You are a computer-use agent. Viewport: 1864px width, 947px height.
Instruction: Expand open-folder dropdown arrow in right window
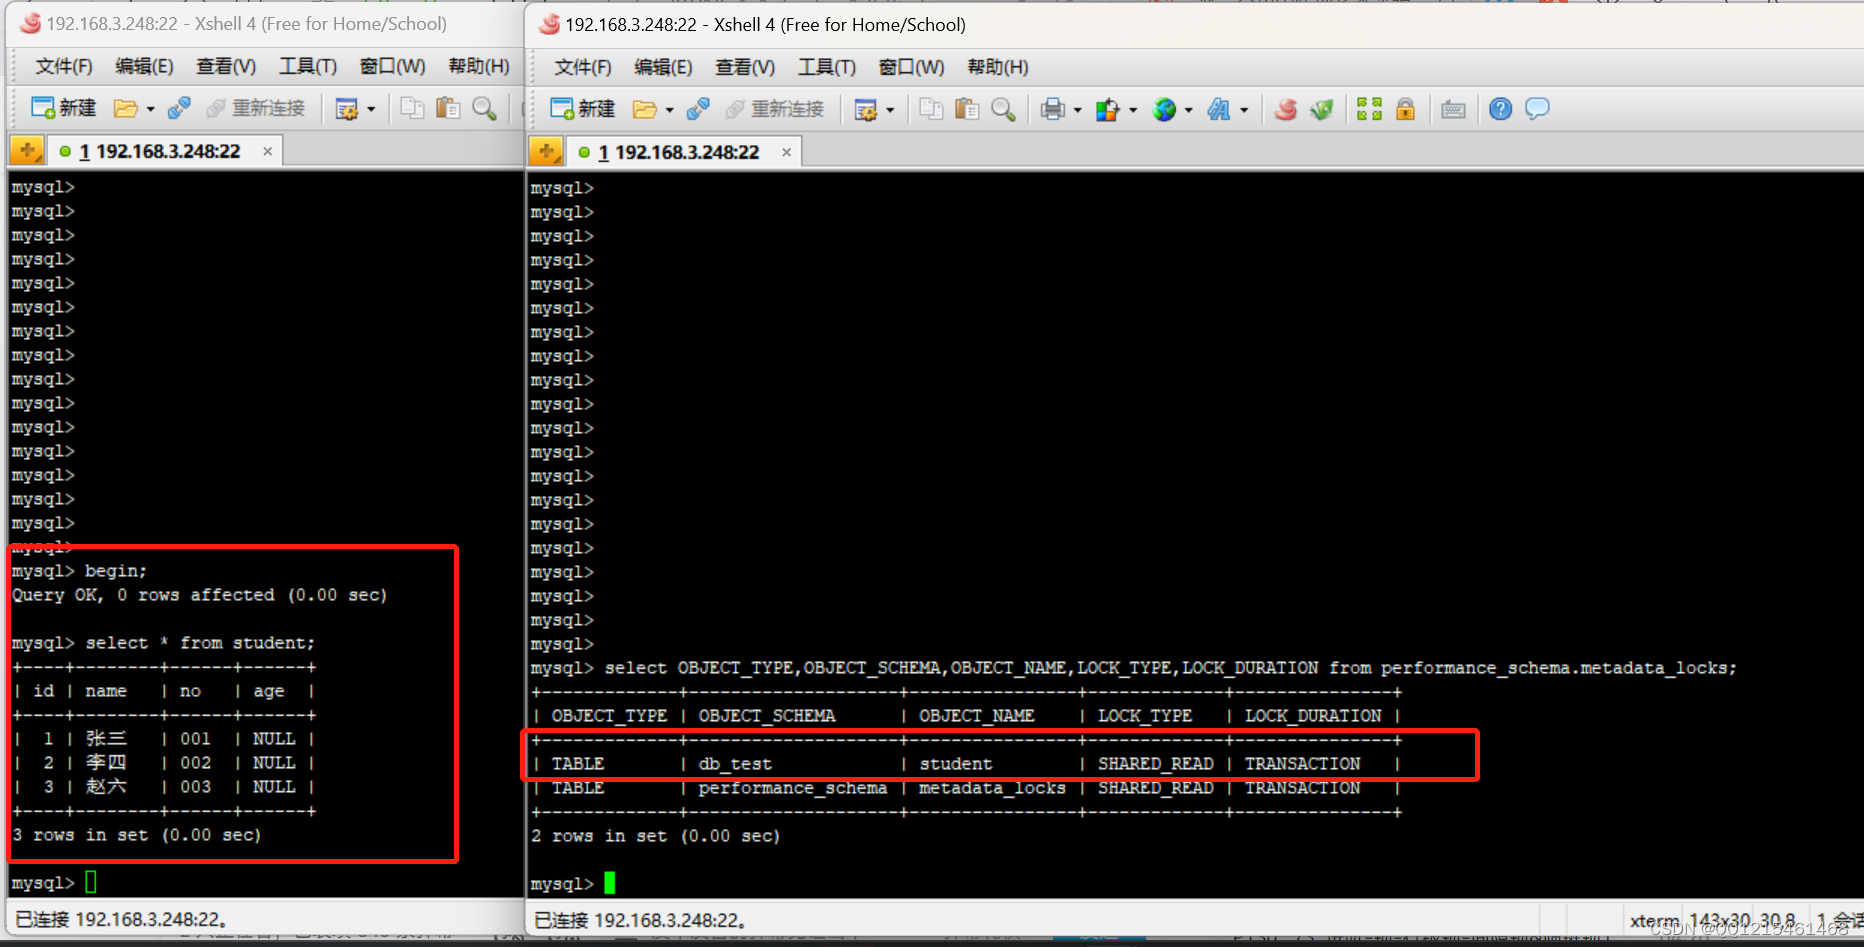(x=669, y=110)
